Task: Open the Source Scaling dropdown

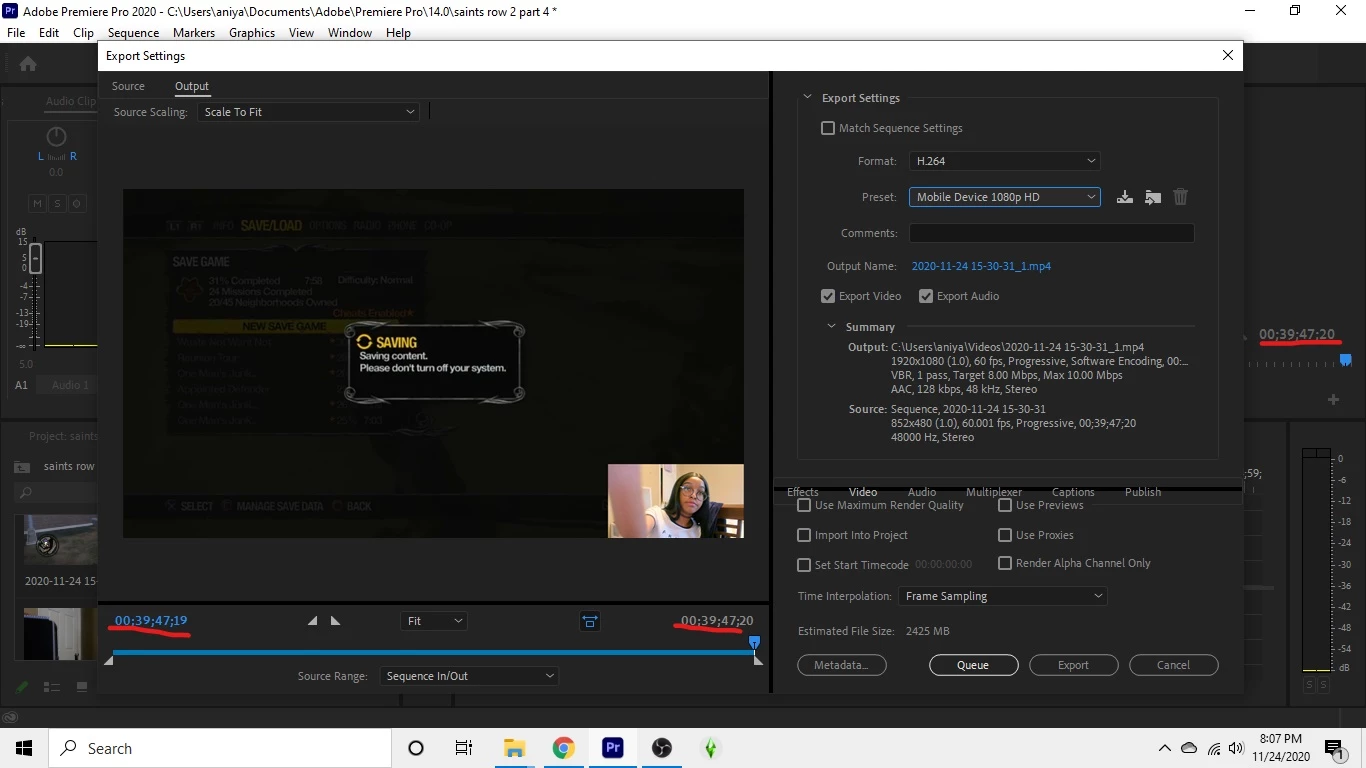Action: point(308,112)
